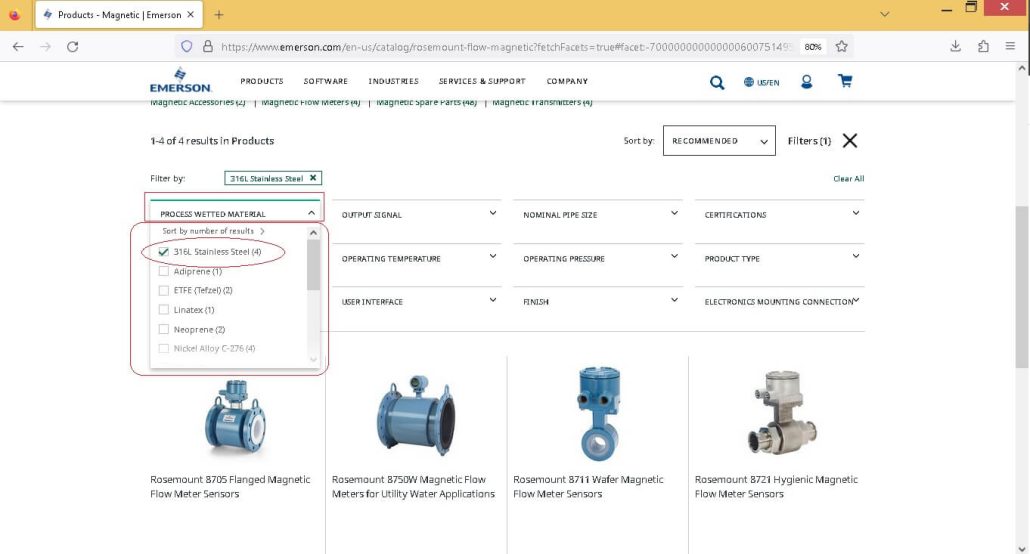Click the shield tracking protection icon
The image size is (1030, 554).
click(x=187, y=47)
